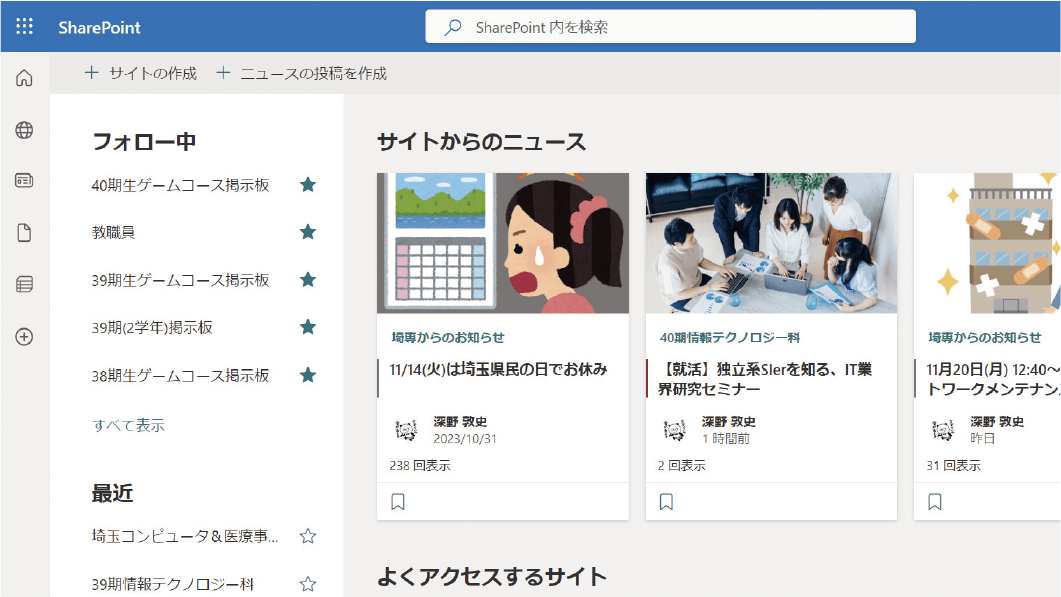The height and width of the screenshot is (597, 1061).
Task: Open recent site 39期情報テクノロジー科
Action: pos(173,583)
